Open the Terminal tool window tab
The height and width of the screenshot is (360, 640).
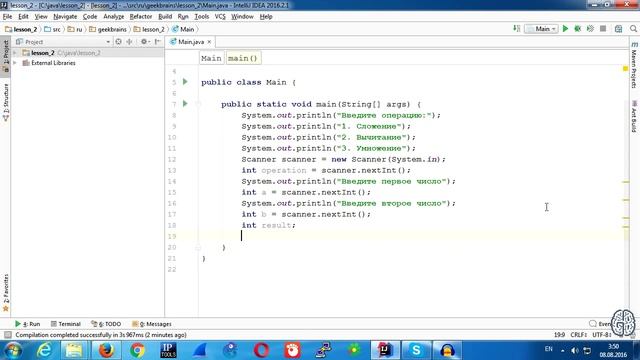[66, 324]
